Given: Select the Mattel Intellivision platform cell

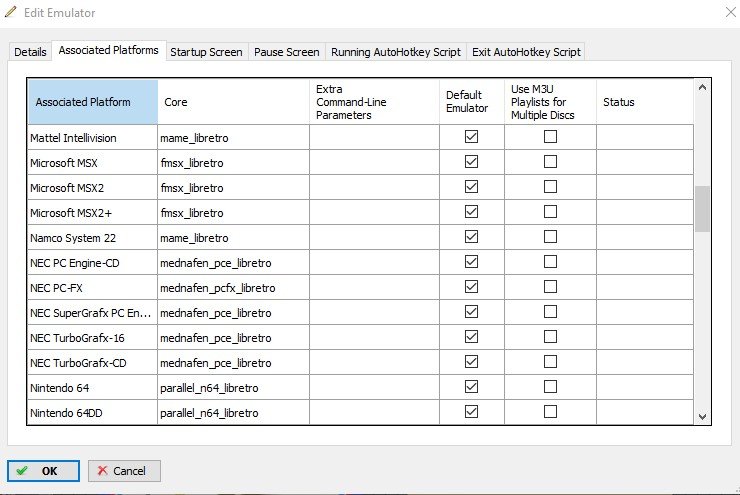Looking at the screenshot, I should coord(92,138).
